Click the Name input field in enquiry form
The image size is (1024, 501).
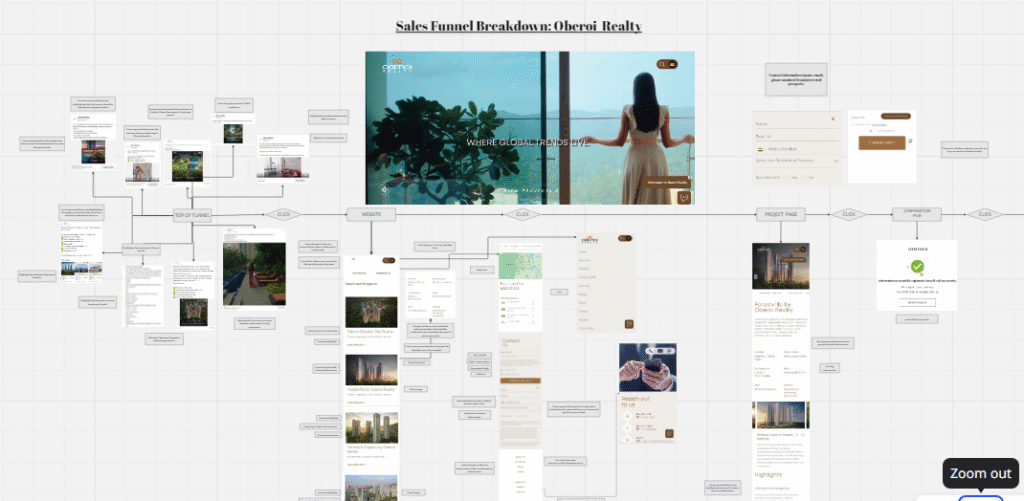coord(795,123)
